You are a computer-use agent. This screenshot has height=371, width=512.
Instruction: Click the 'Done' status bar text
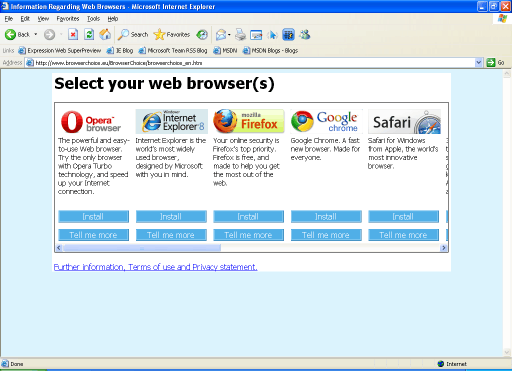(x=17, y=364)
